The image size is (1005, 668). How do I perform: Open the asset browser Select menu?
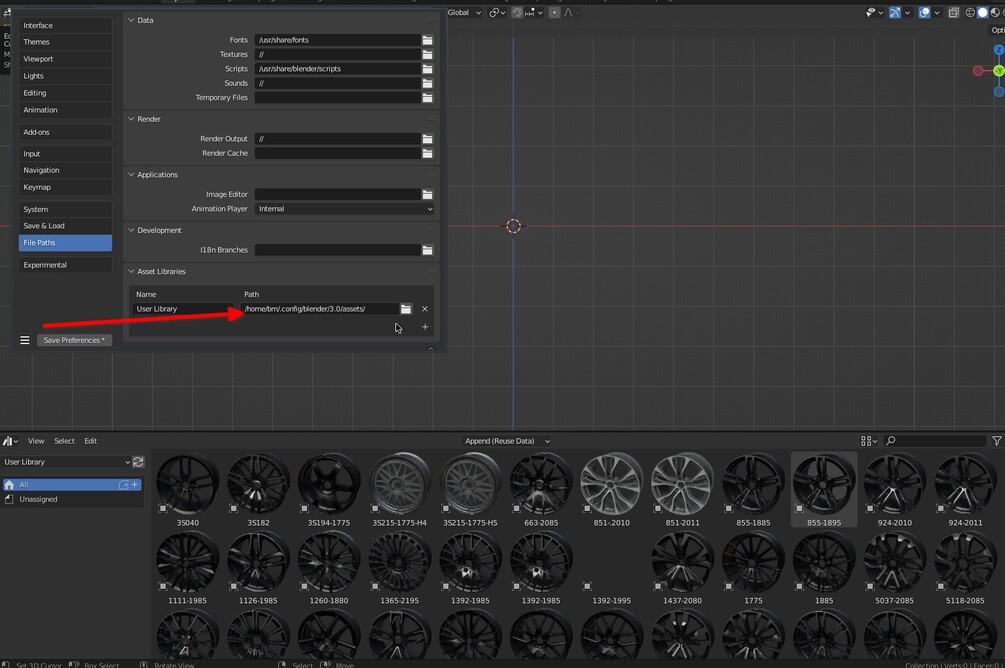(x=64, y=441)
